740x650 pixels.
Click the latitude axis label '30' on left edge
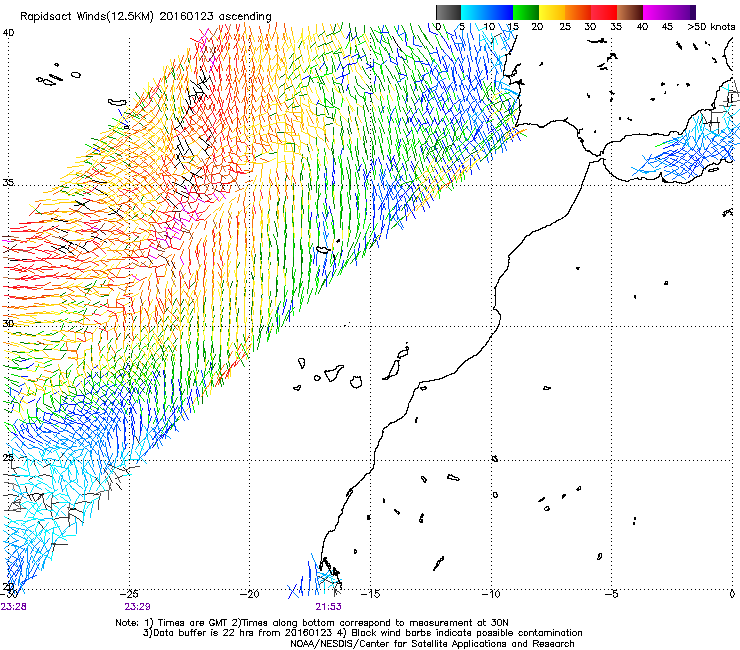coord(8,324)
